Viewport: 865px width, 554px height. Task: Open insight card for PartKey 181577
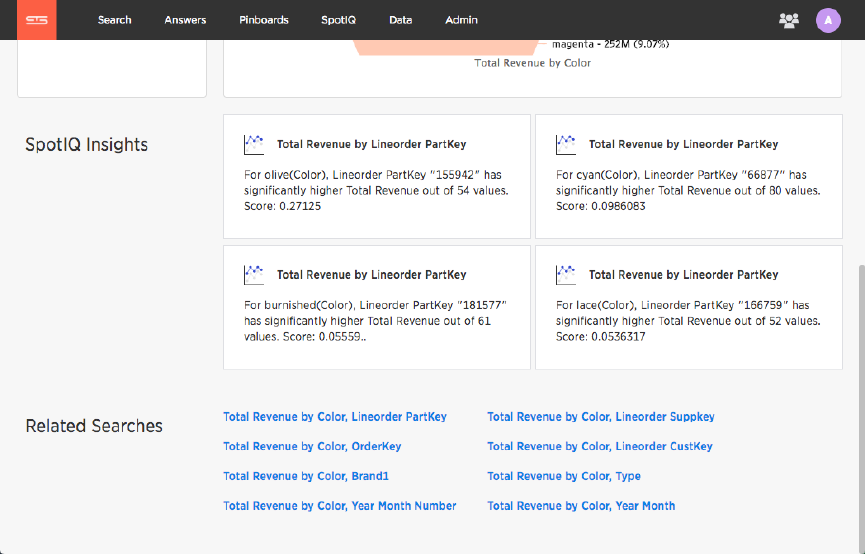pyautogui.click(x=377, y=307)
